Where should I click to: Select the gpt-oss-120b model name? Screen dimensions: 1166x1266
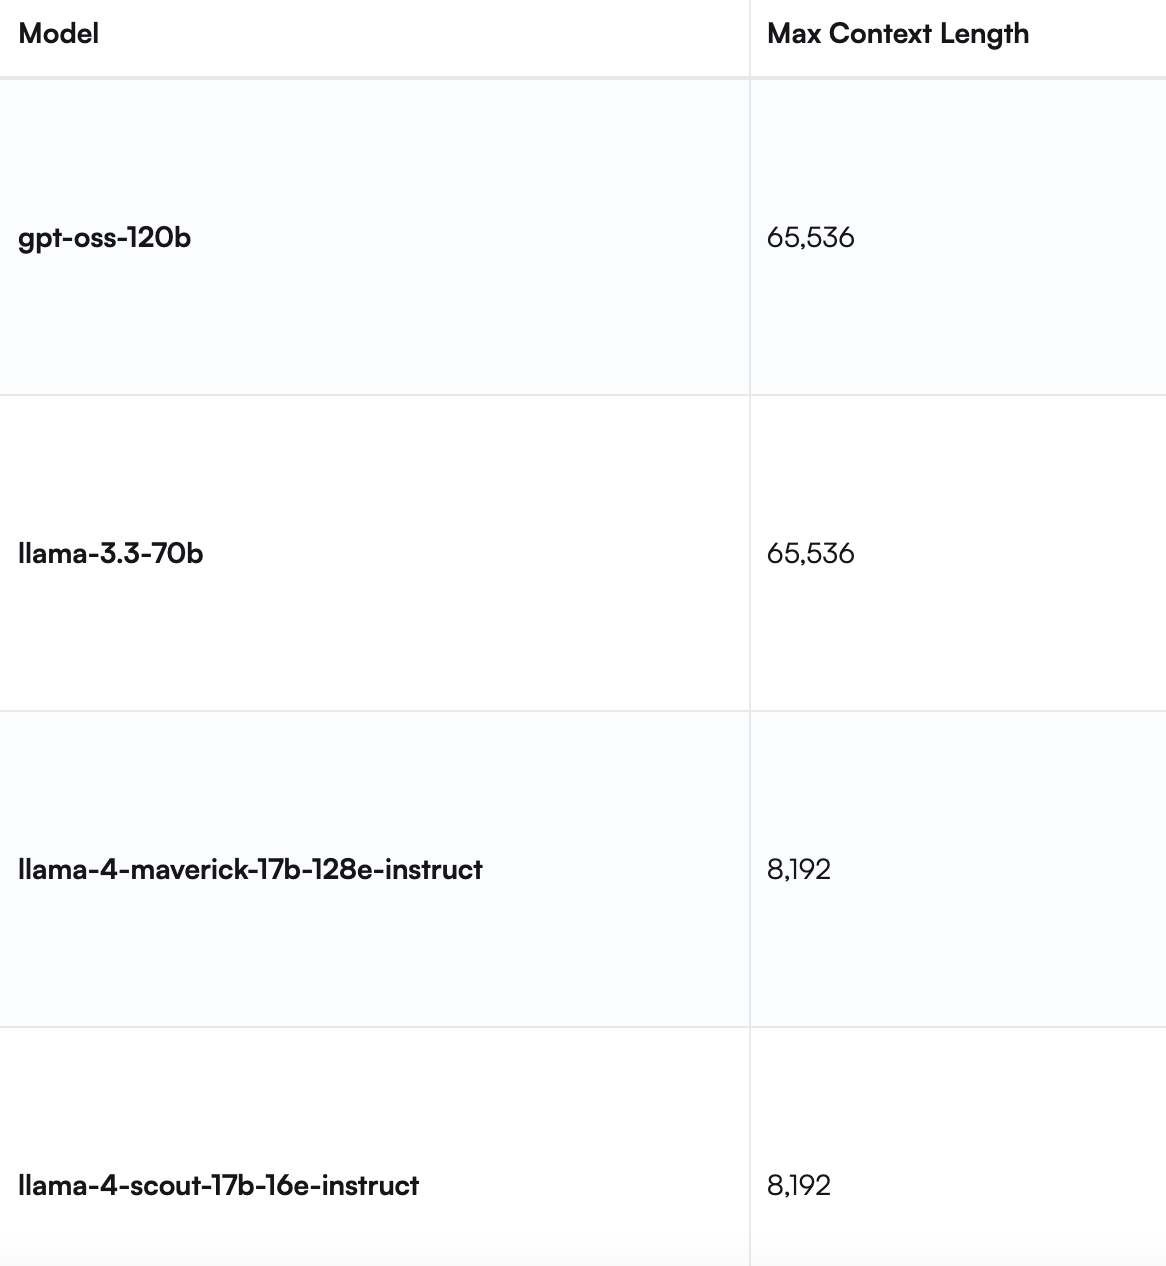coord(105,238)
